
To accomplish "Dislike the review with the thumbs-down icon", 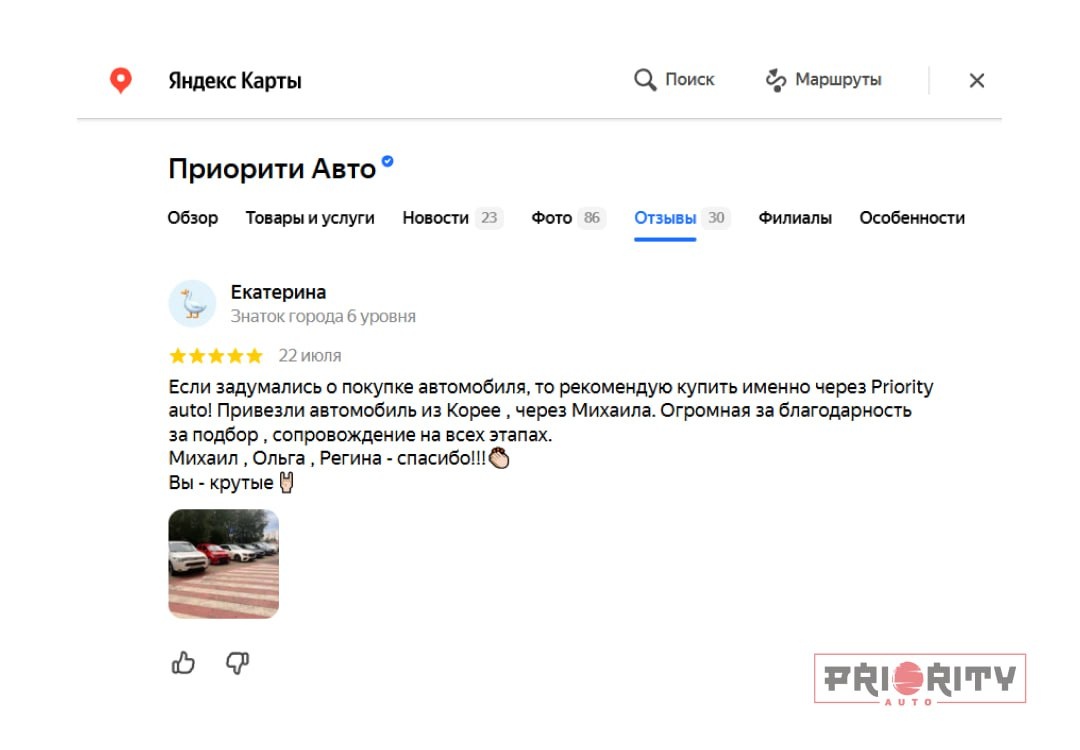I will click(238, 663).
